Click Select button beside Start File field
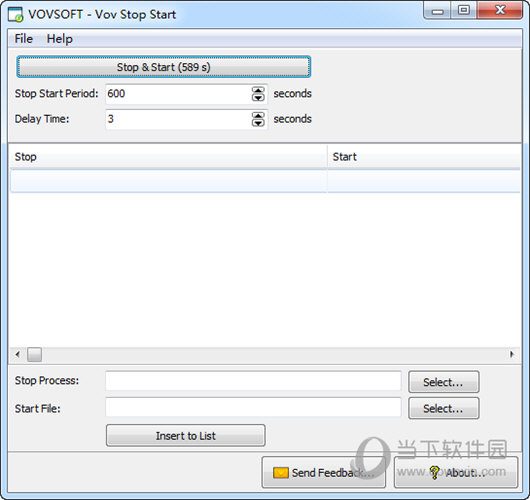530x500 pixels. point(443,408)
